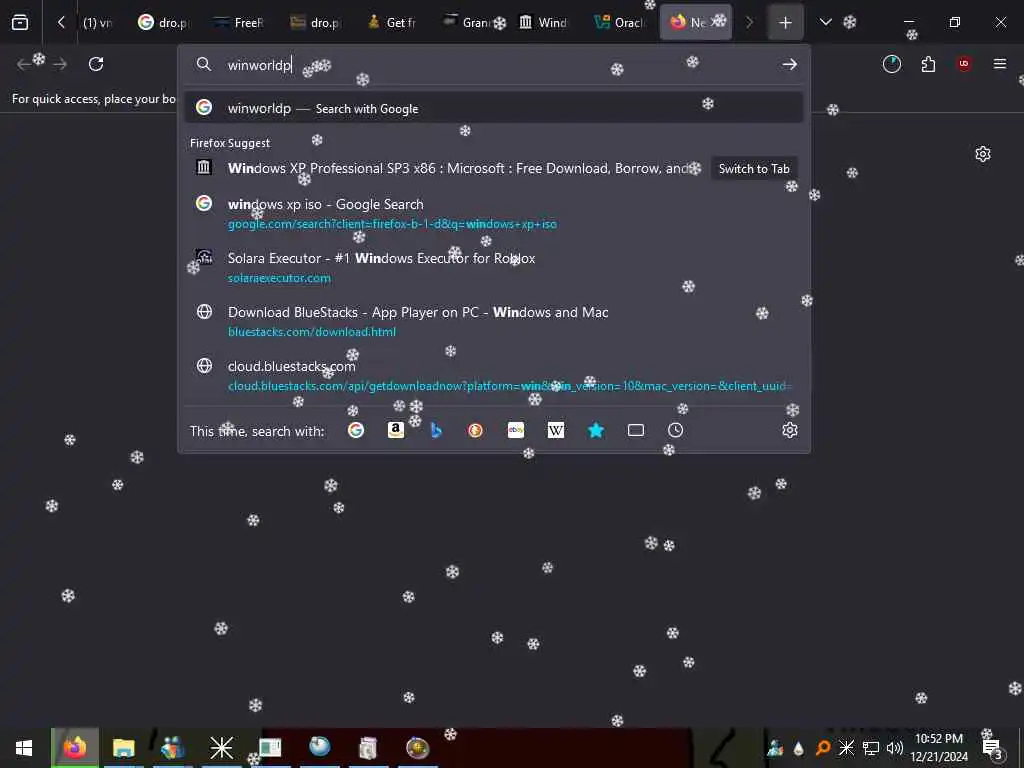Search this time with Google icon
1024x768 pixels.
[x=356, y=430]
